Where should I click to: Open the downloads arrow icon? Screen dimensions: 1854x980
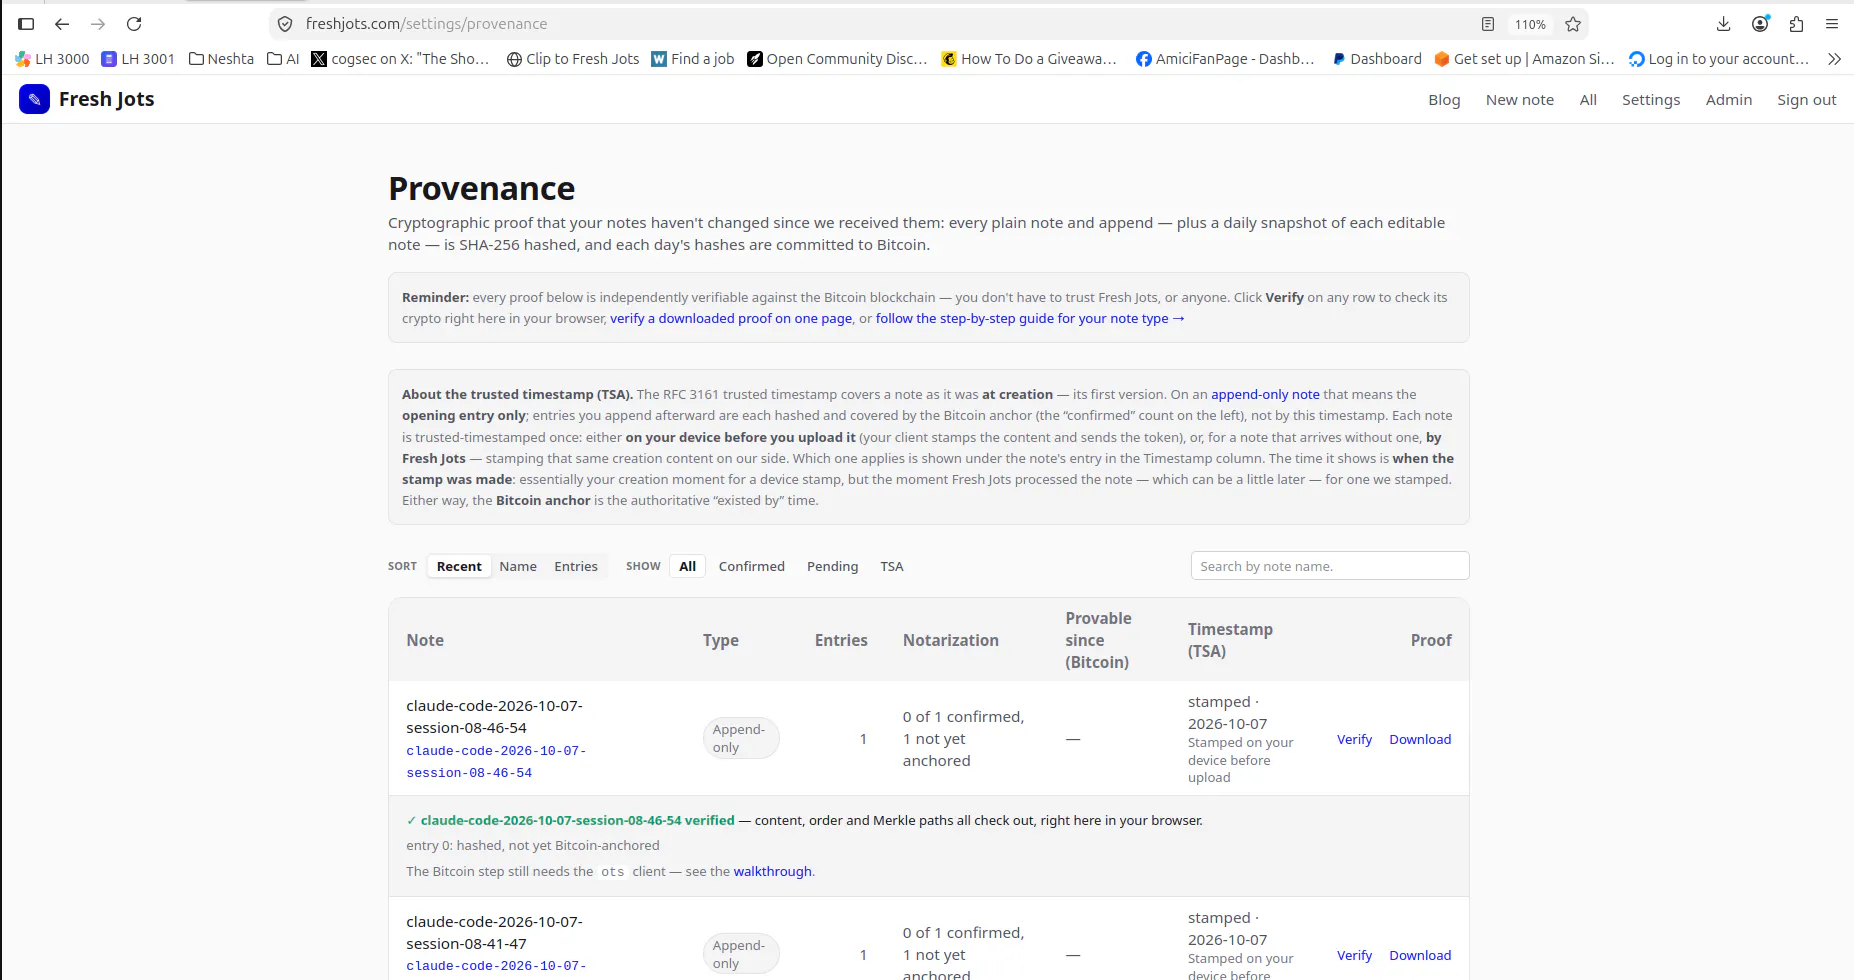click(x=1723, y=24)
